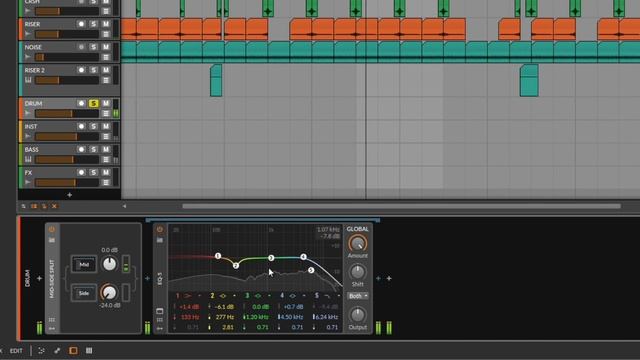Open the Both channel mode dropdown
The width and height of the screenshot is (640, 360).
tap(358, 296)
